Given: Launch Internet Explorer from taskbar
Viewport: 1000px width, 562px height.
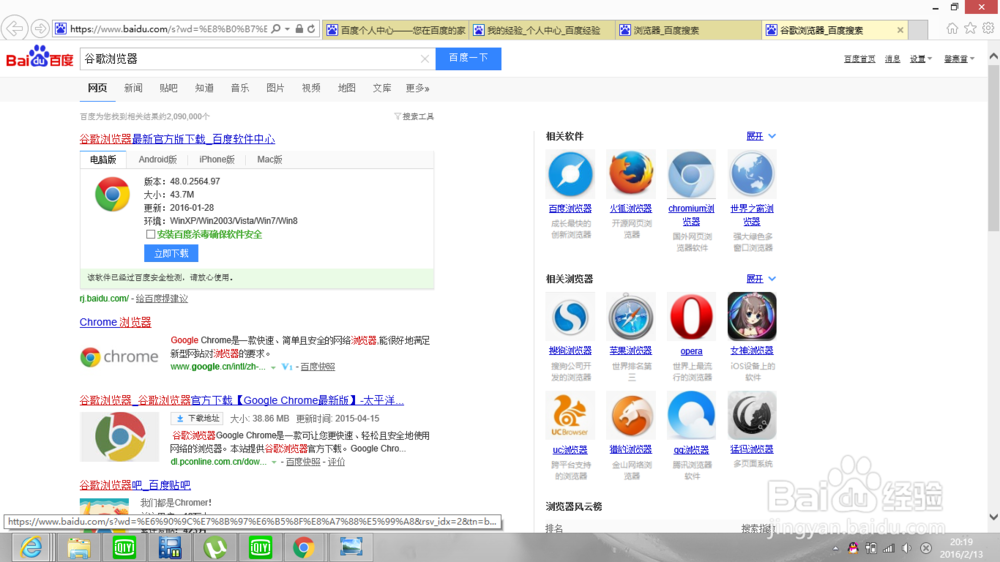Looking at the screenshot, I should pyautogui.click(x=31, y=547).
